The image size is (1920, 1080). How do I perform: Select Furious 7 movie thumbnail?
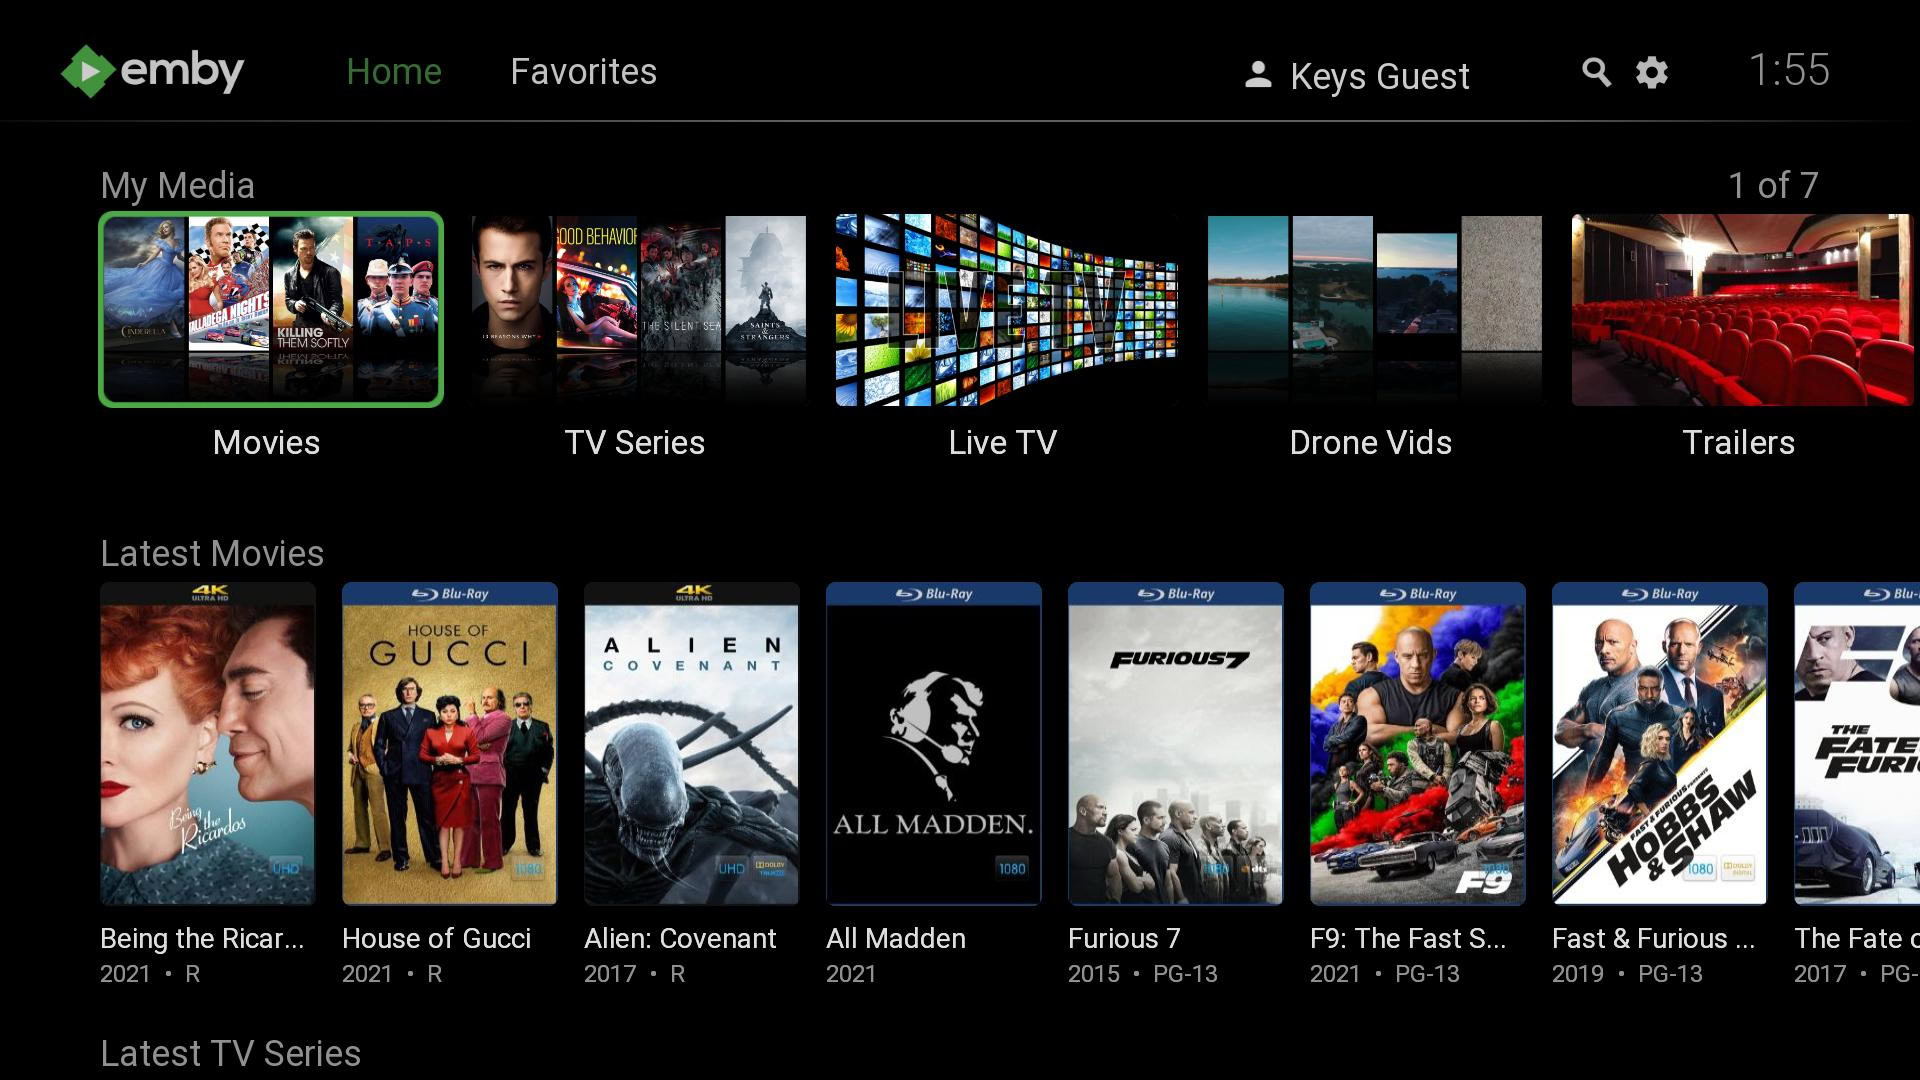pyautogui.click(x=1174, y=742)
